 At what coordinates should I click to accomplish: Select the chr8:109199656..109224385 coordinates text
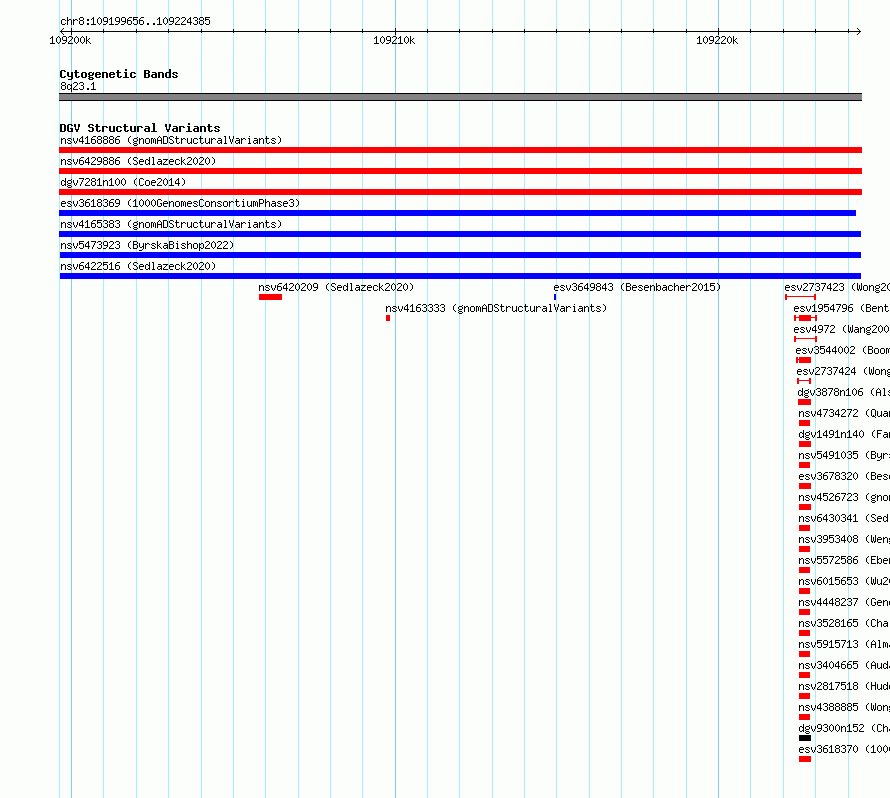135,21
